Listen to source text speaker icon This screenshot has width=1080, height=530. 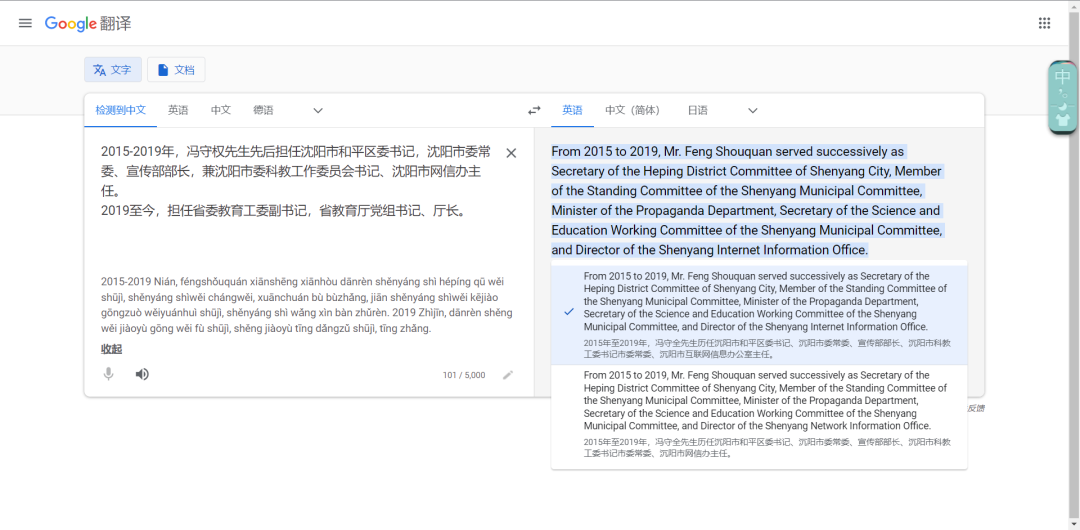pyautogui.click(x=142, y=374)
